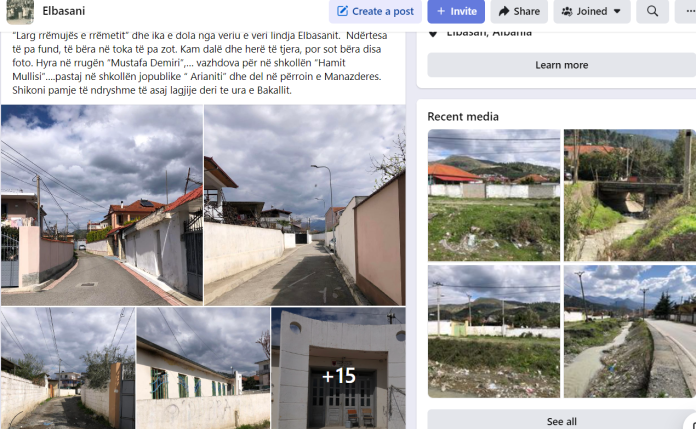
Task: Open the street lamp alley photo
Action: 304,205
